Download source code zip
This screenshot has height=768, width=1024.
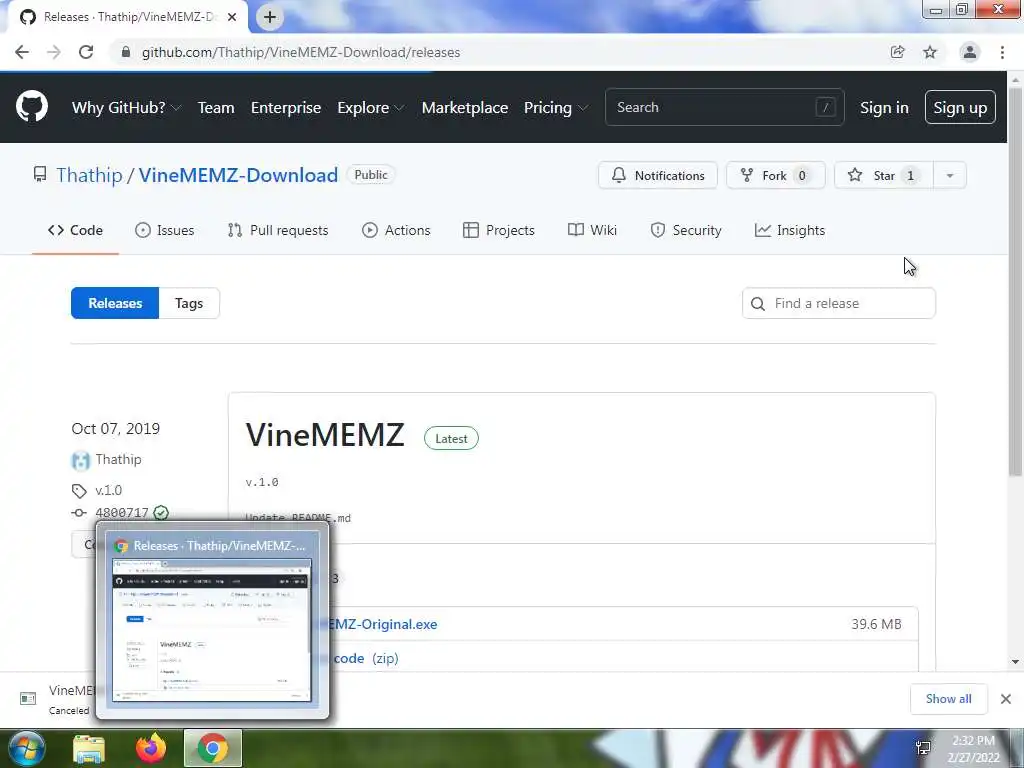click(366, 658)
